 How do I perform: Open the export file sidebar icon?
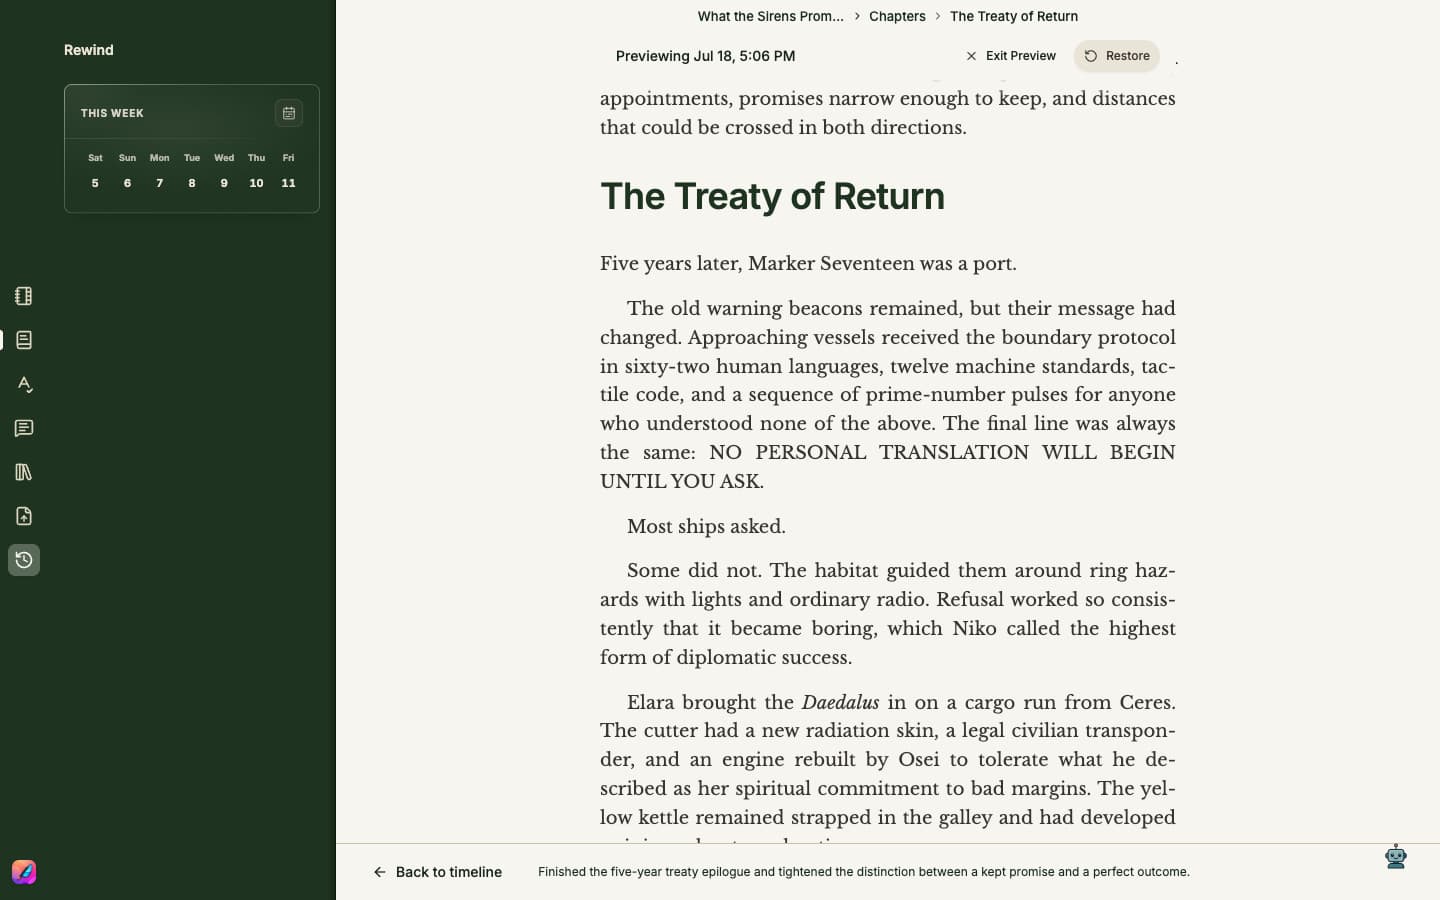pyautogui.click(x=24, y=516)
